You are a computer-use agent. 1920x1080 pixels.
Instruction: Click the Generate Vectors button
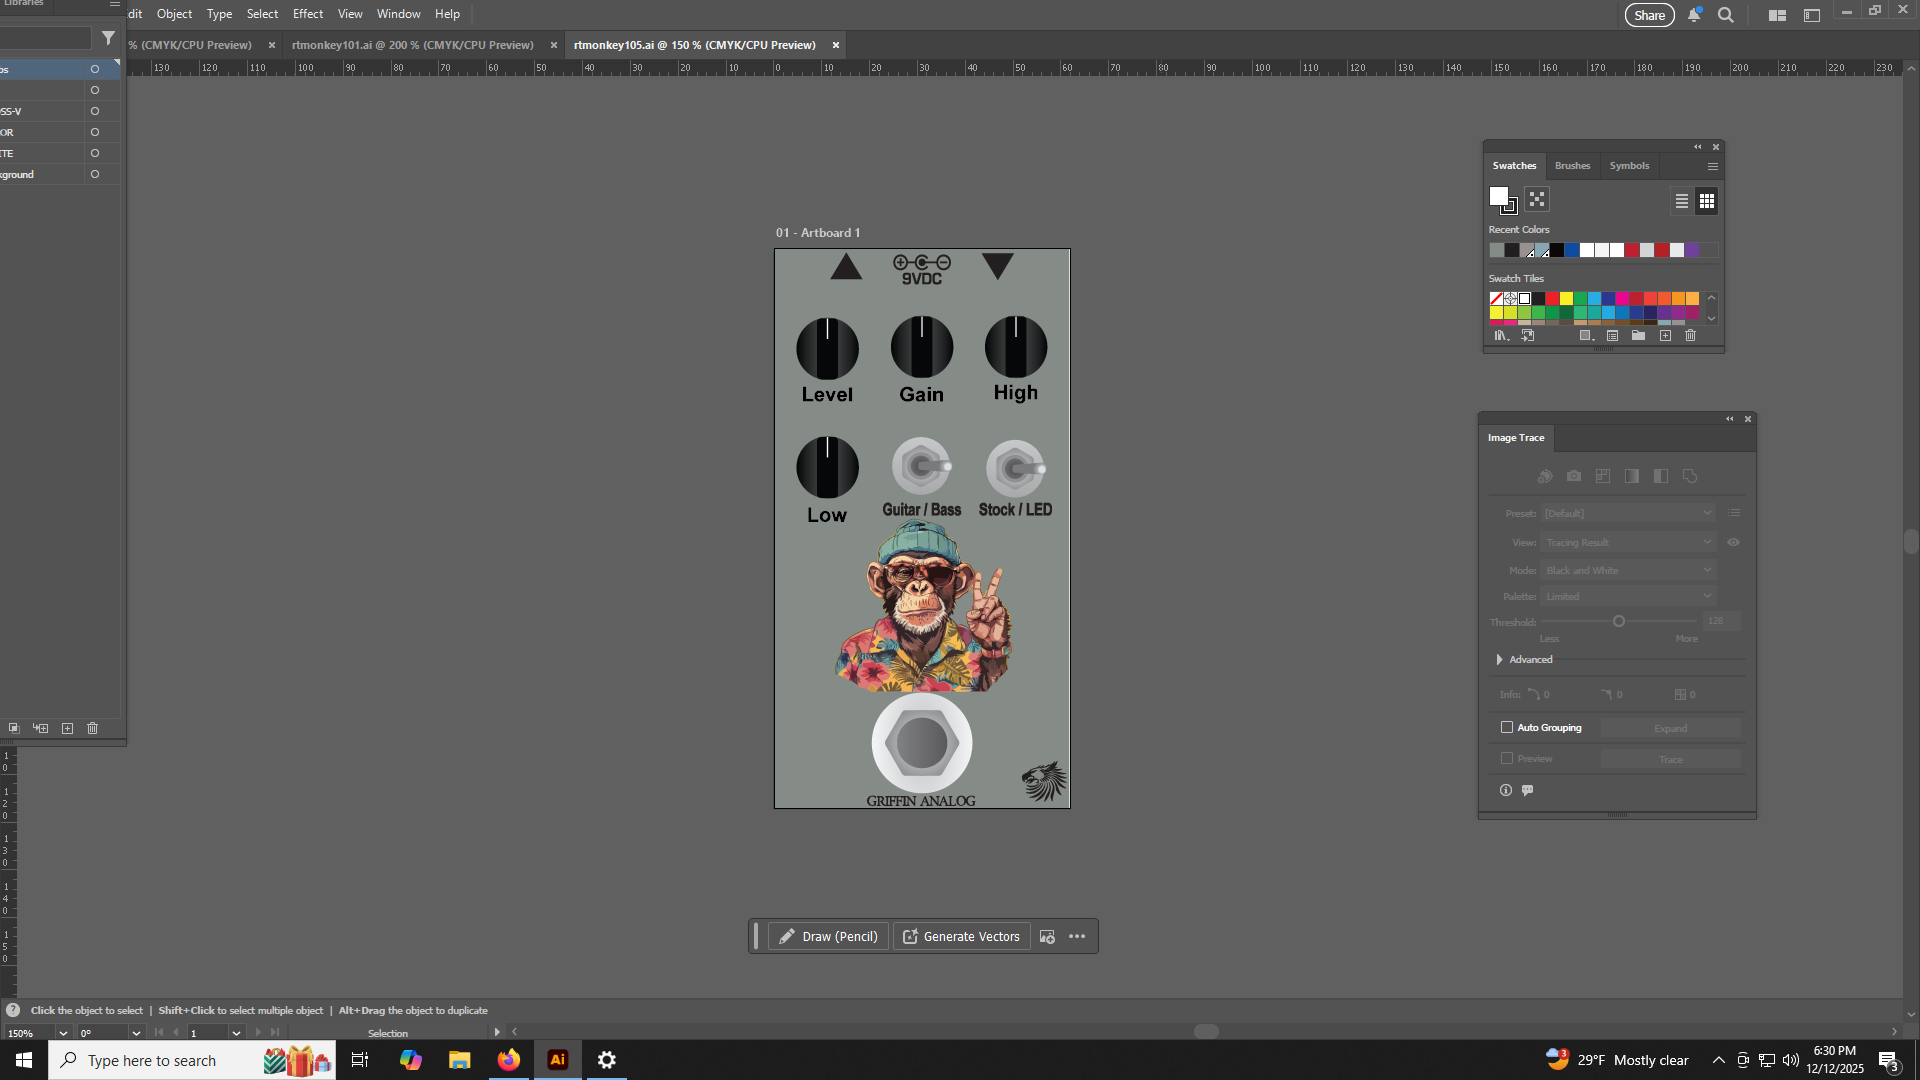[961, 937]
